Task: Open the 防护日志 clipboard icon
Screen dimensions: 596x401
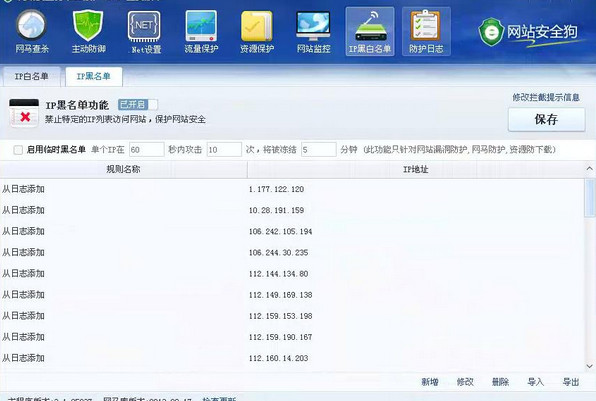Action: tap(426, 32)
